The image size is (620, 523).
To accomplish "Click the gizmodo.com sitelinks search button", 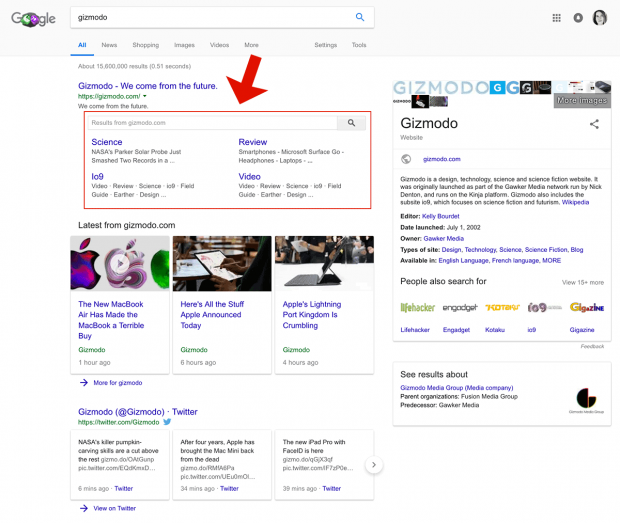I will (x=351, y=123).
